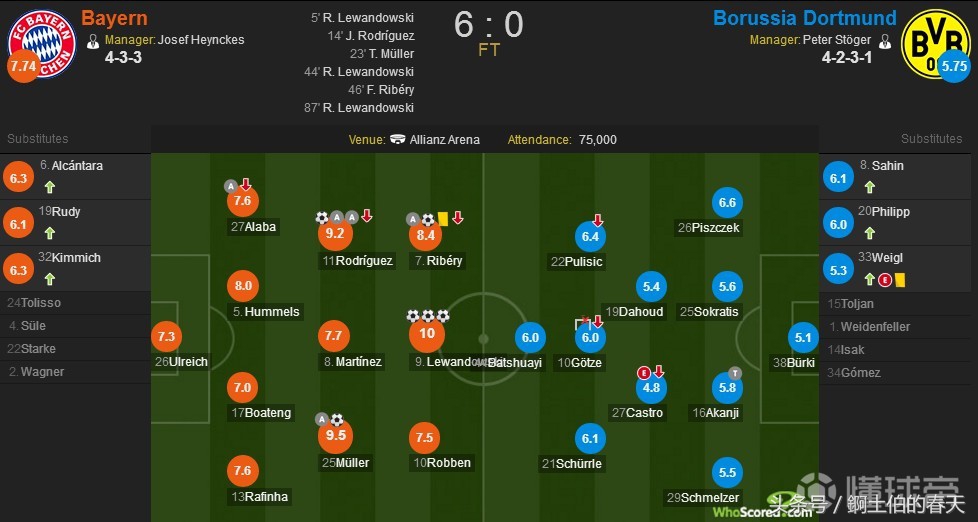
Task: Select substitute Sahin in Dortmund bench list
Action: [x=880, y=165]
